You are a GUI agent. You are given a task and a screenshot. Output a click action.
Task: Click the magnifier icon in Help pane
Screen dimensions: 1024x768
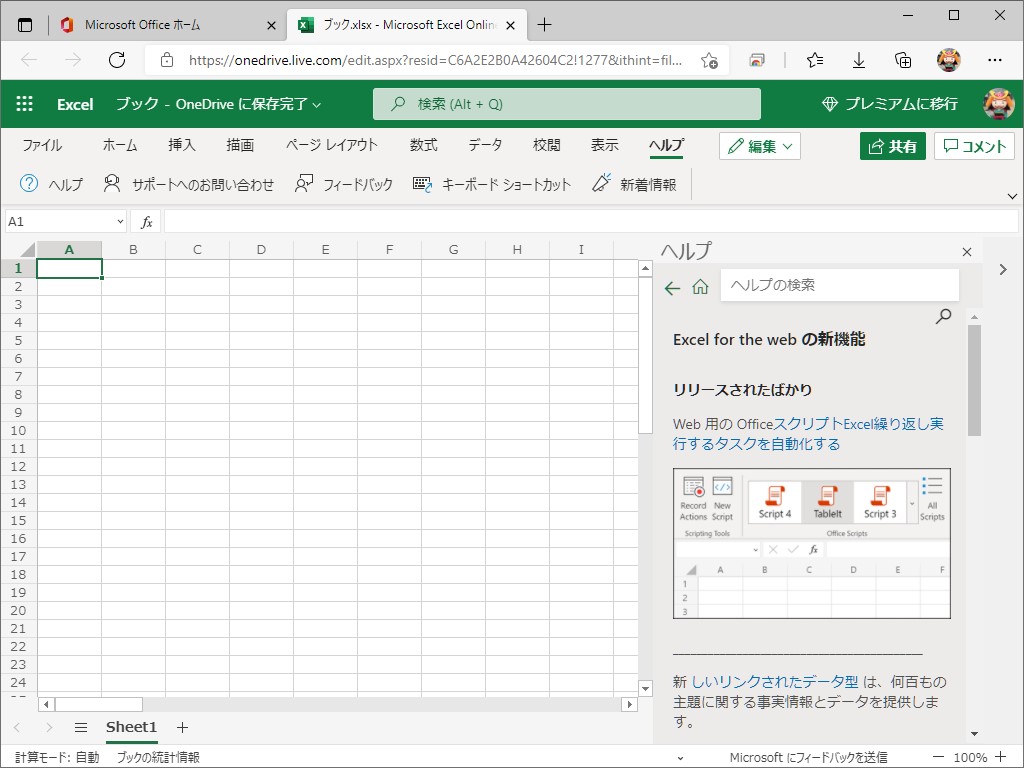point(942,315)
